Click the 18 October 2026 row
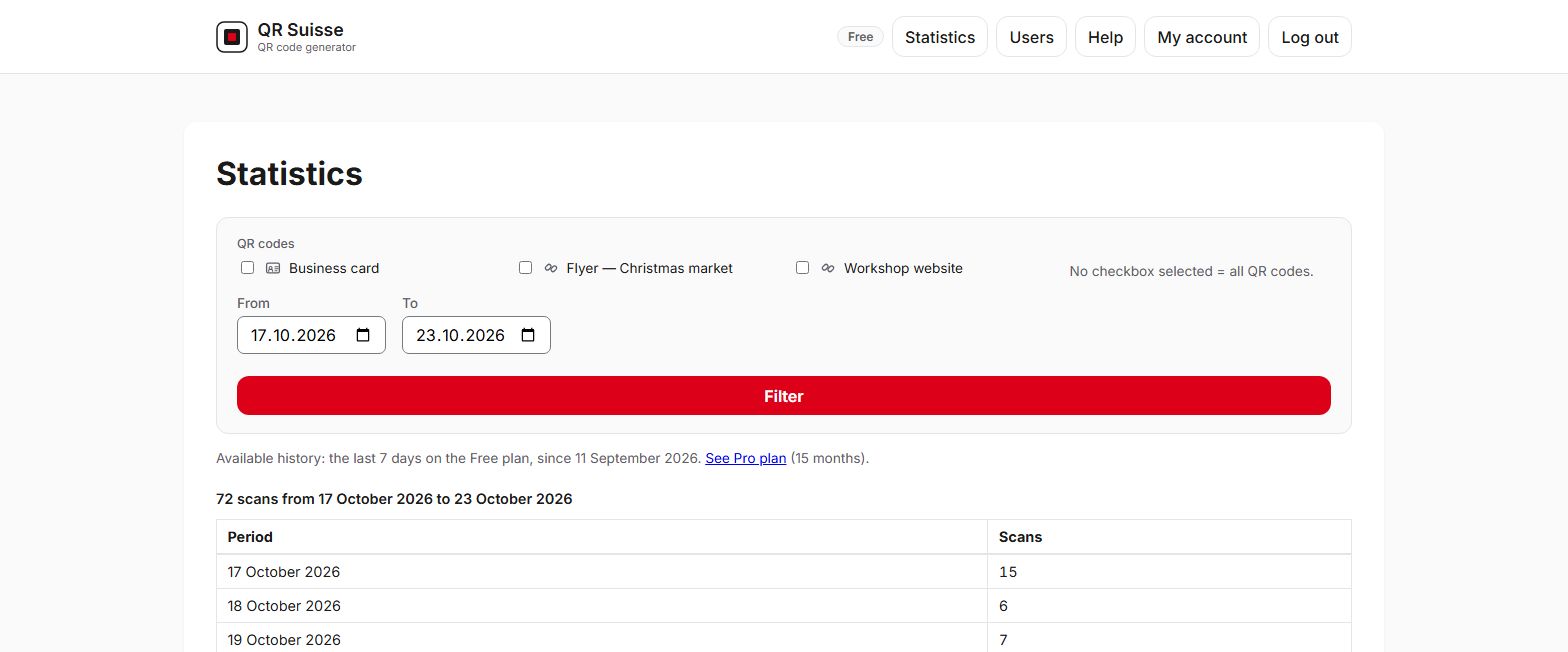Image resolution: width=1568 pixels, height=652 pixels. click(x=784, y=606)
